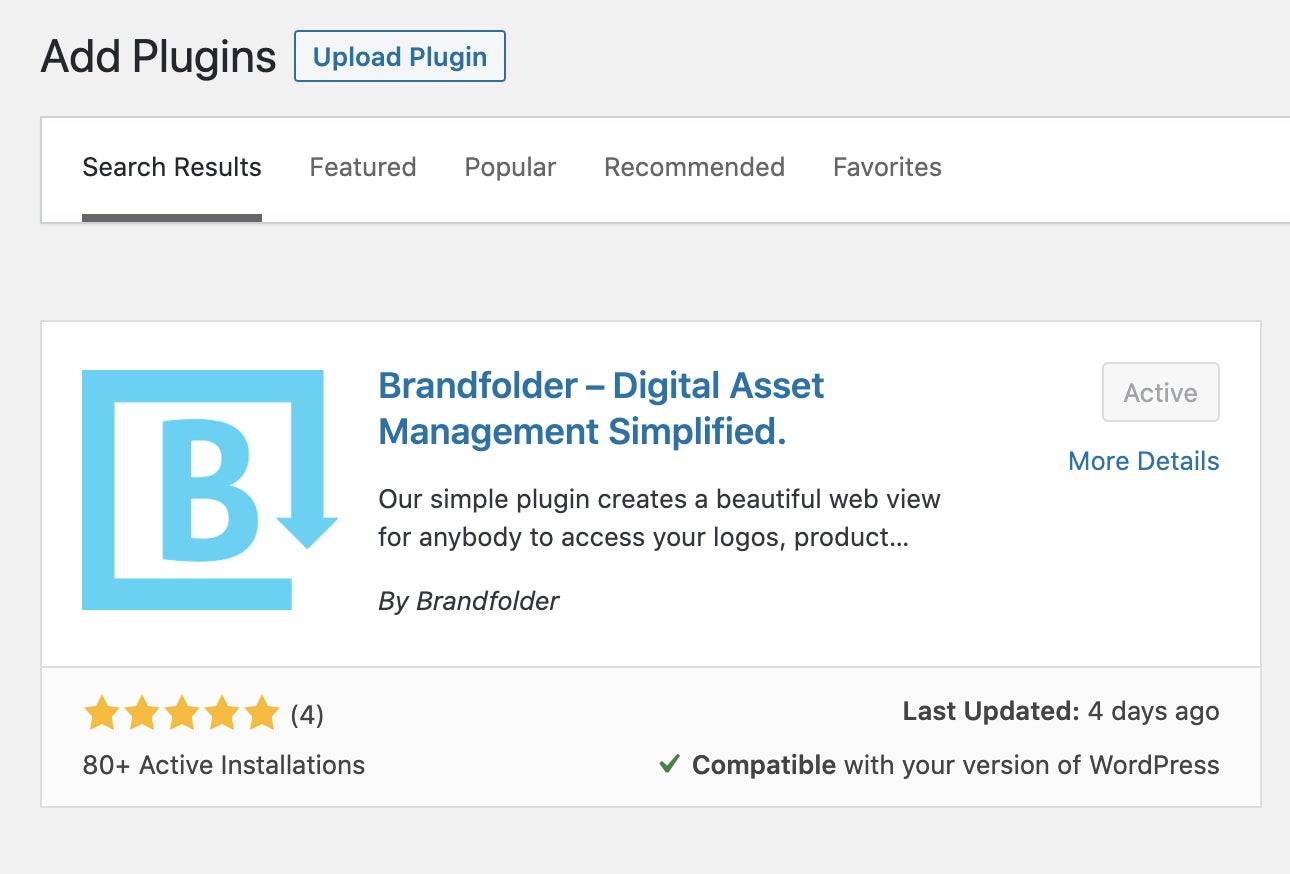The height and width of the screenshot is (874, 1290).
Task: Click the '(4)' ratings count
Action: (307, 715)
